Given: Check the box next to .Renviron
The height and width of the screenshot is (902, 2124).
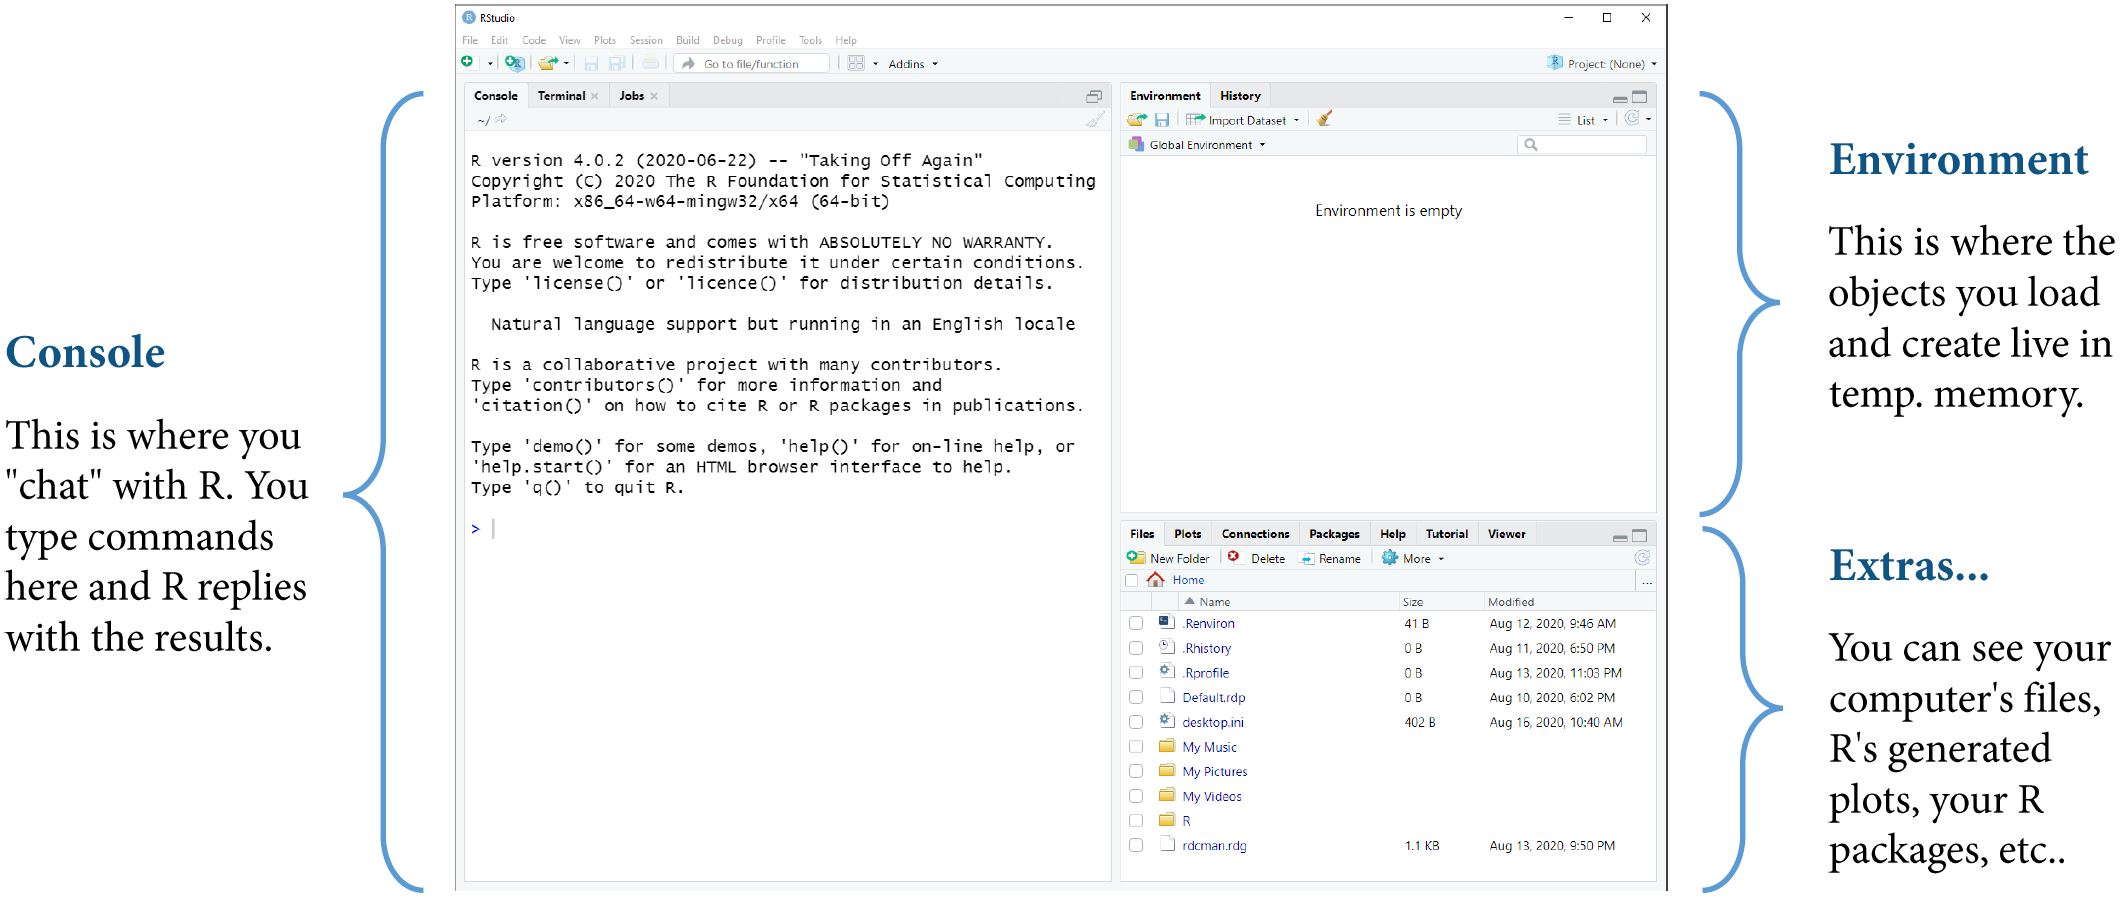Looking at the screenshot, I should (x=1136, y=623).
